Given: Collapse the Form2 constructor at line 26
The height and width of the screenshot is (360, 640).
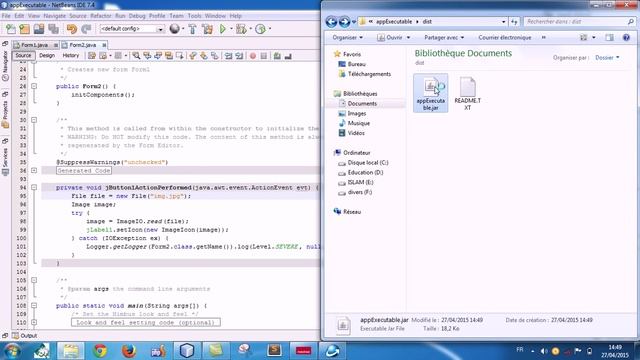Looking at the screenshot, I should [34, 86].
